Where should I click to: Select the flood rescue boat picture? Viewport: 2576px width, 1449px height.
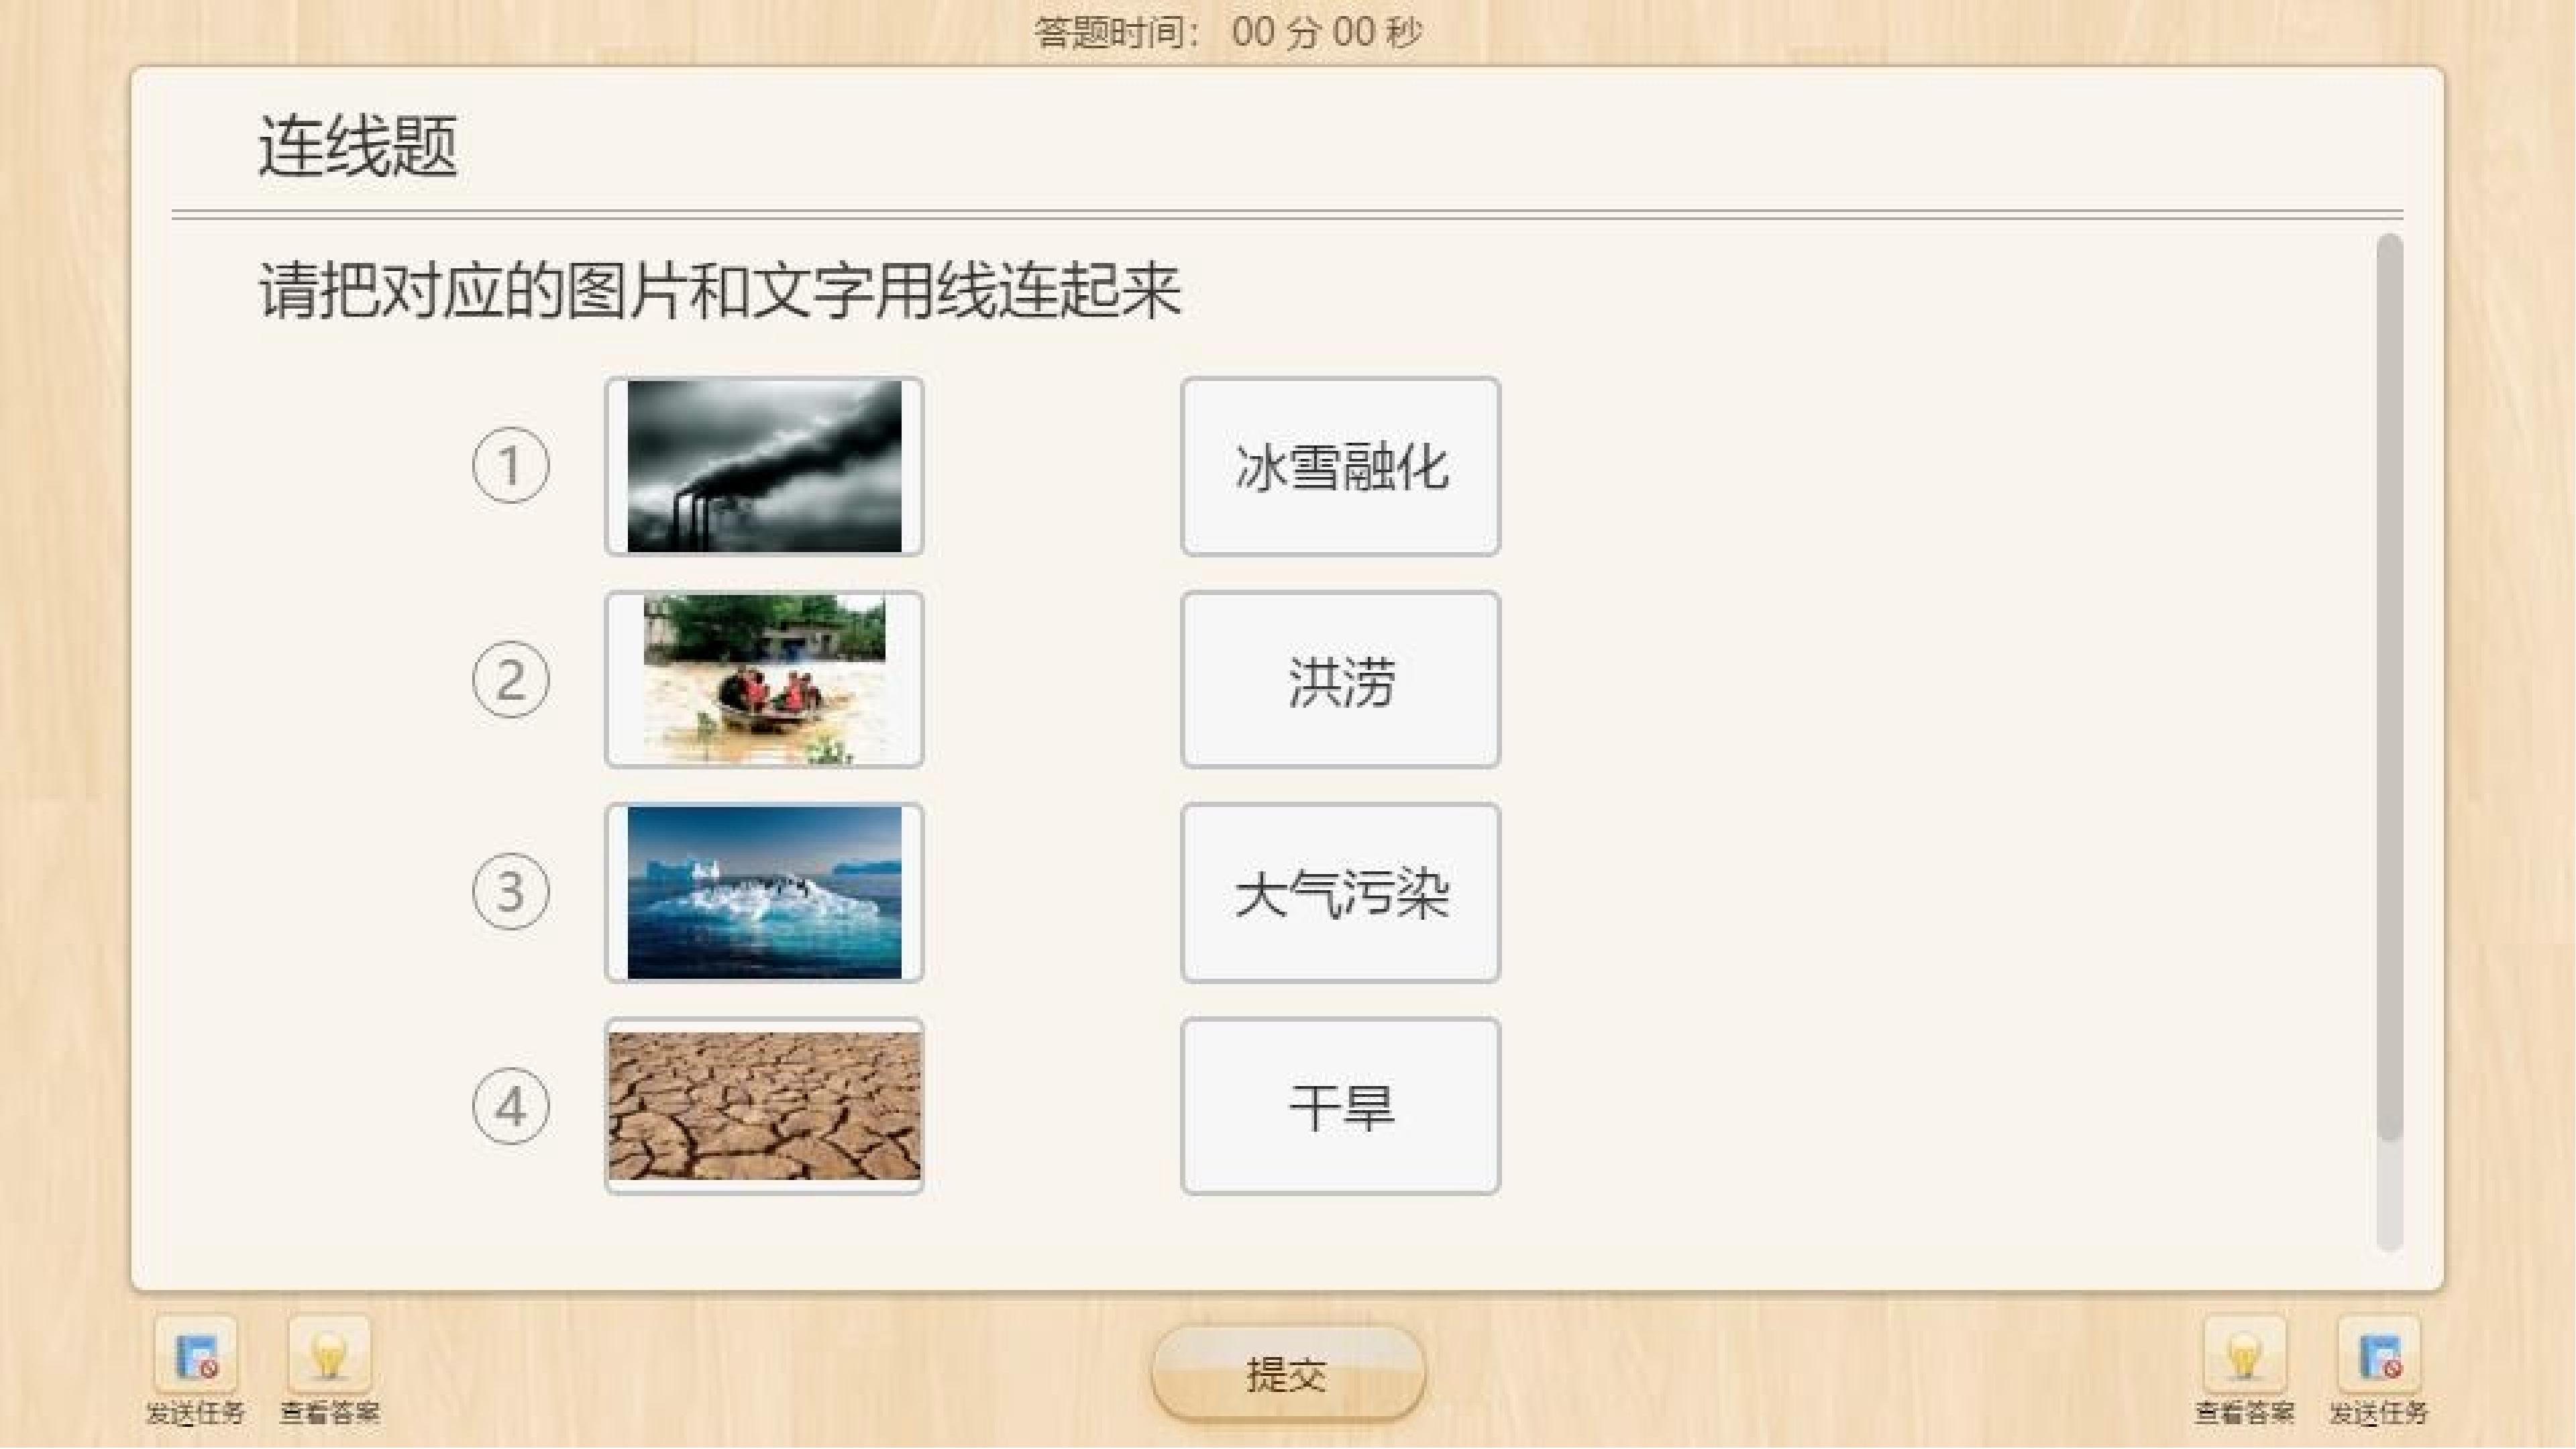(x=764, y=680)
